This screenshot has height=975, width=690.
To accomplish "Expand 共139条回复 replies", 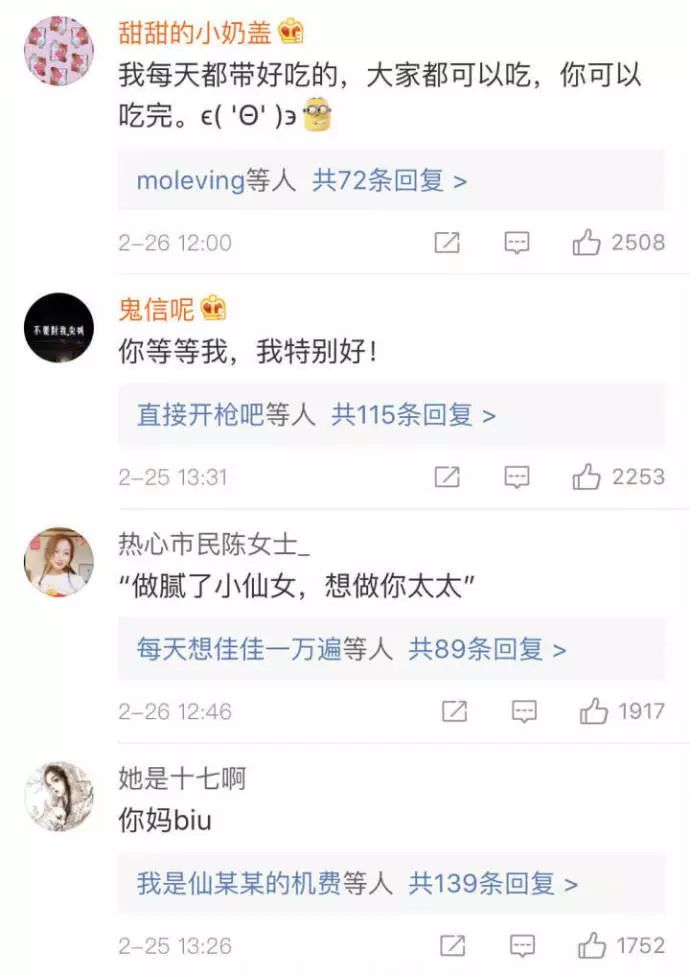I will [493, 884].
